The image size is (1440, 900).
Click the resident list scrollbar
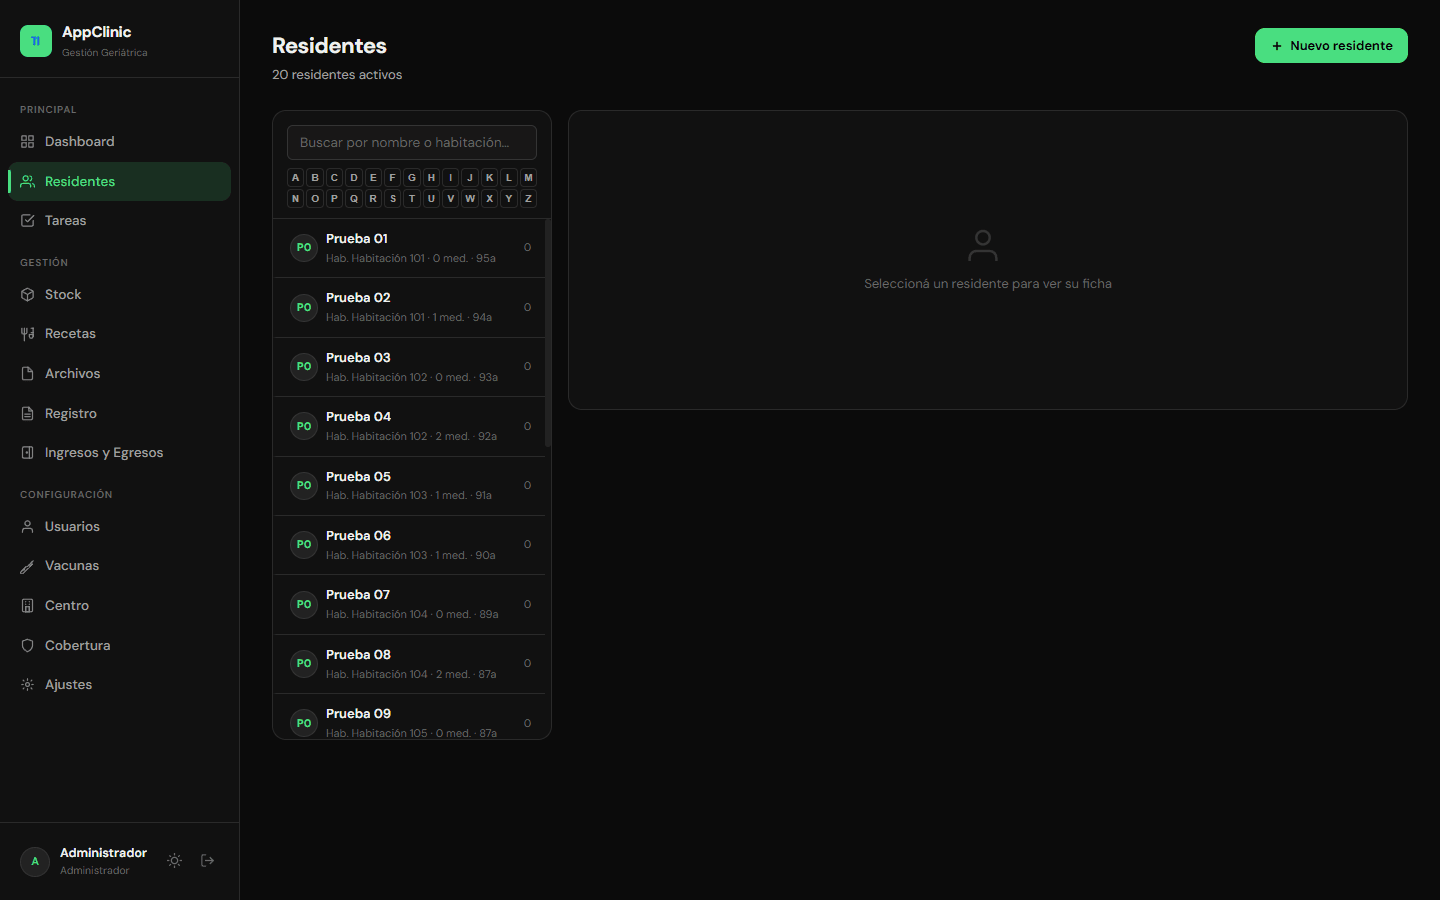[548, 332]
